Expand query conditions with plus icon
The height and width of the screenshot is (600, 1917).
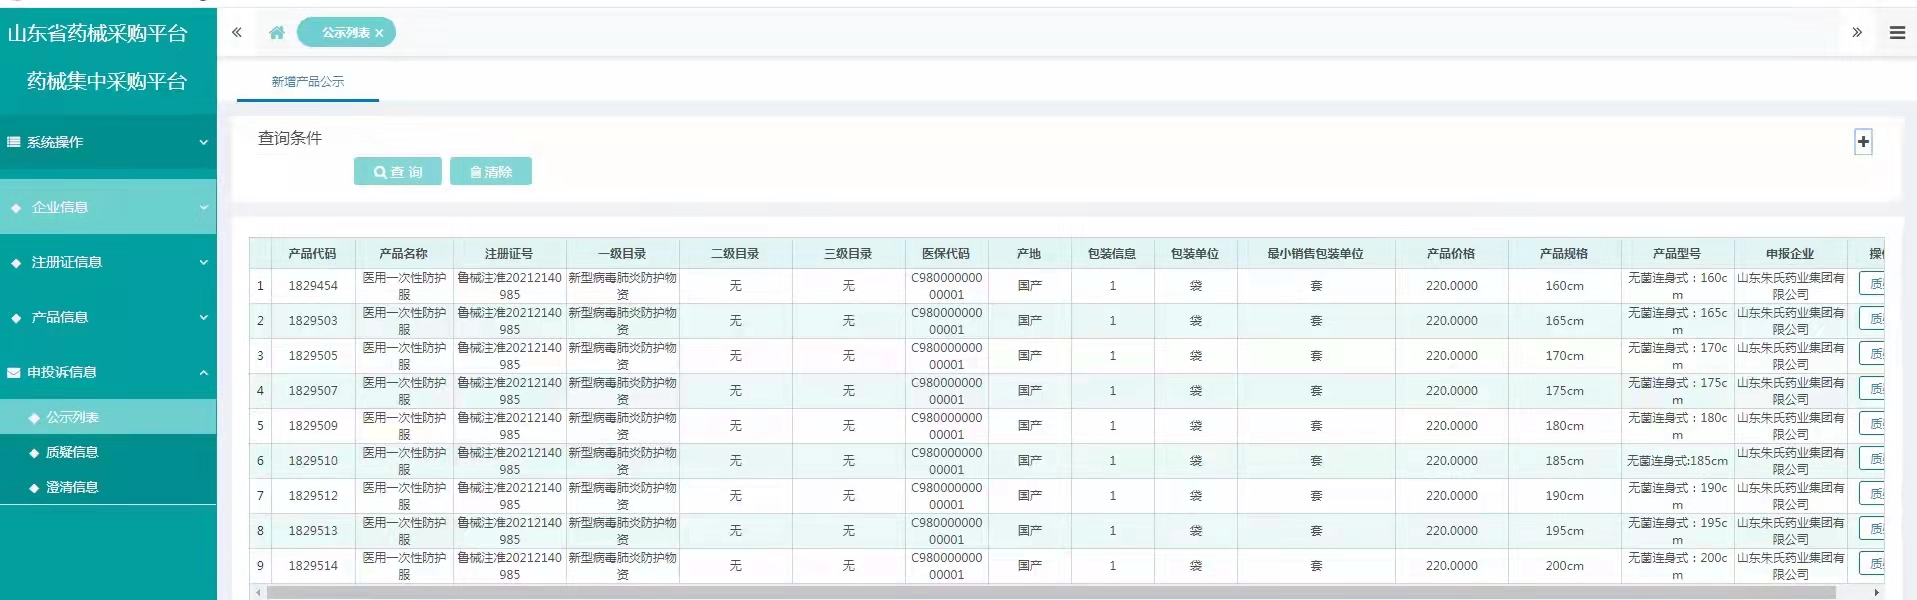click(x=1863, y=142)
